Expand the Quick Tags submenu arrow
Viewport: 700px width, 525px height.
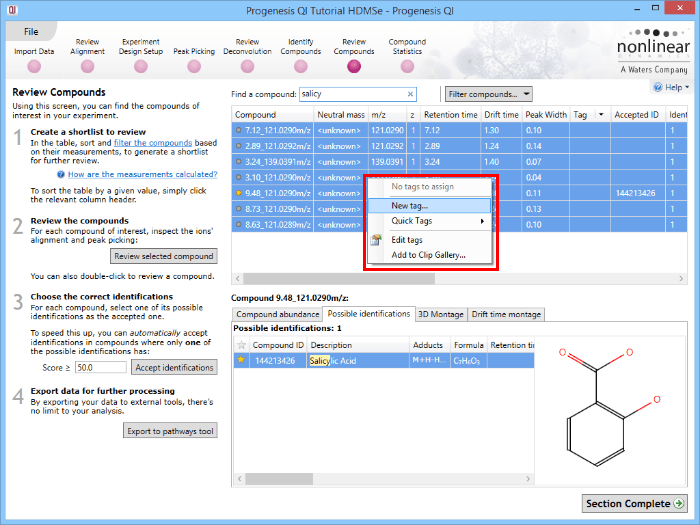point(482,221)
